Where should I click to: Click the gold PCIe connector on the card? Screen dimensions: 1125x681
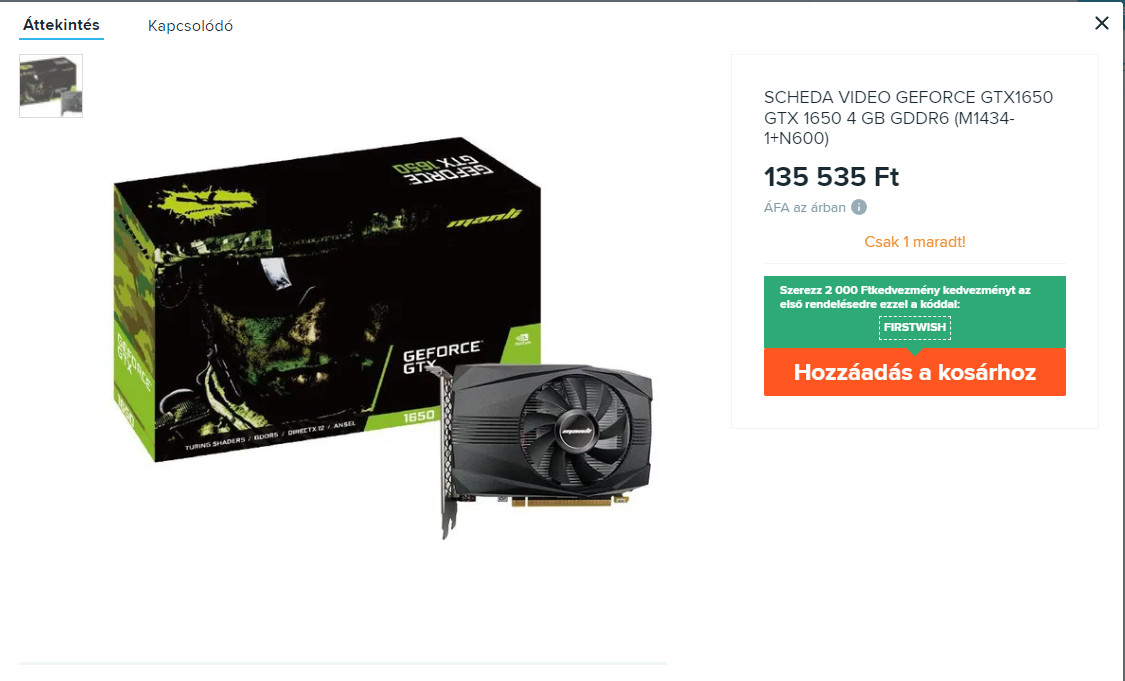570,500
